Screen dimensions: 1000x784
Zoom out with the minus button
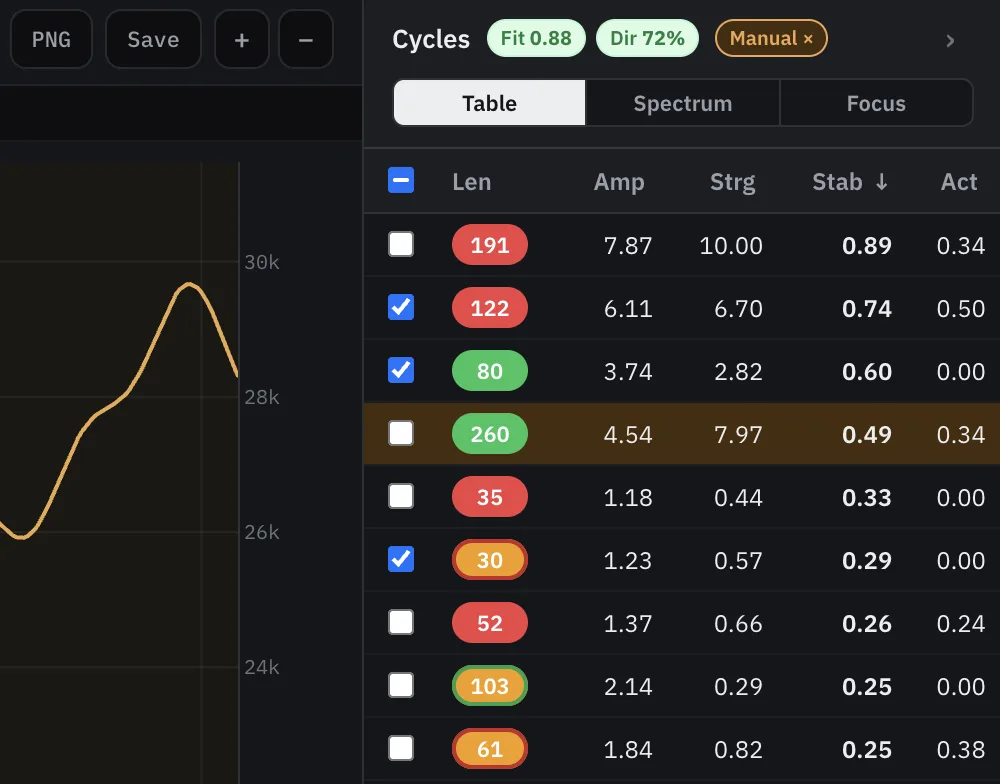click(305, 40)
